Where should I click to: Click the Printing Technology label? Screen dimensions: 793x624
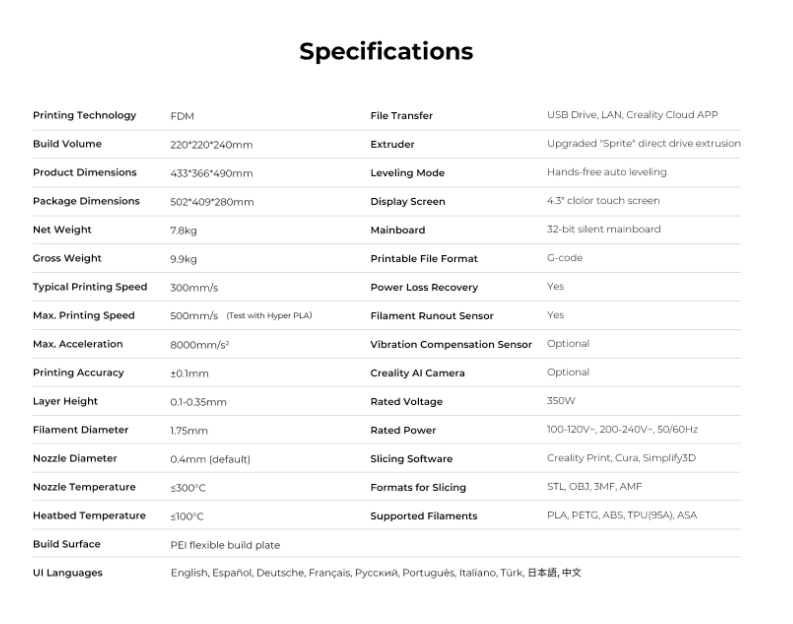(x=84, y=115)
